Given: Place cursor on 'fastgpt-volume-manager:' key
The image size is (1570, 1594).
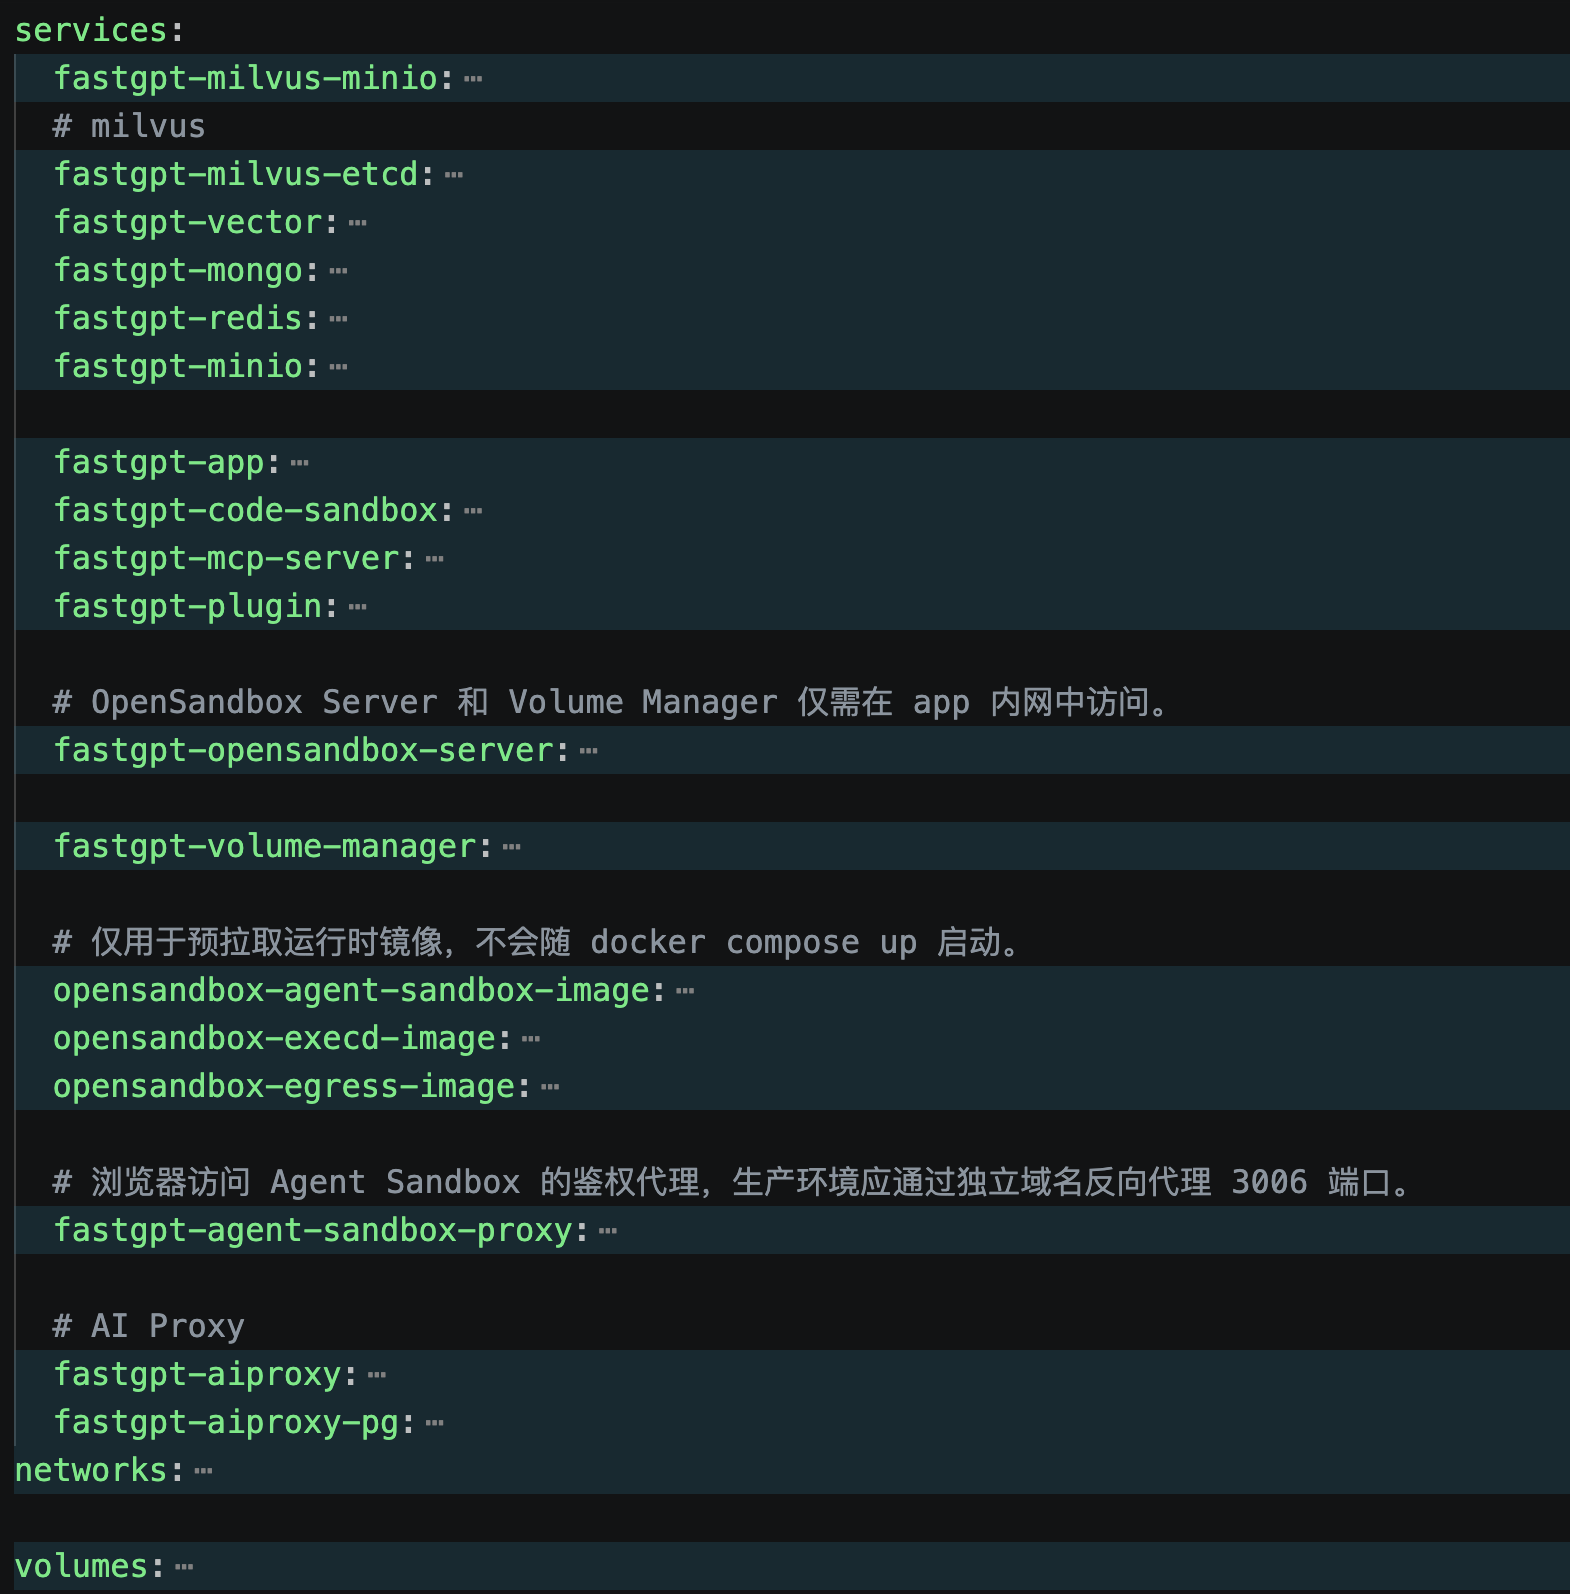Looking at the screenshot, I should [x=273, y=847].
